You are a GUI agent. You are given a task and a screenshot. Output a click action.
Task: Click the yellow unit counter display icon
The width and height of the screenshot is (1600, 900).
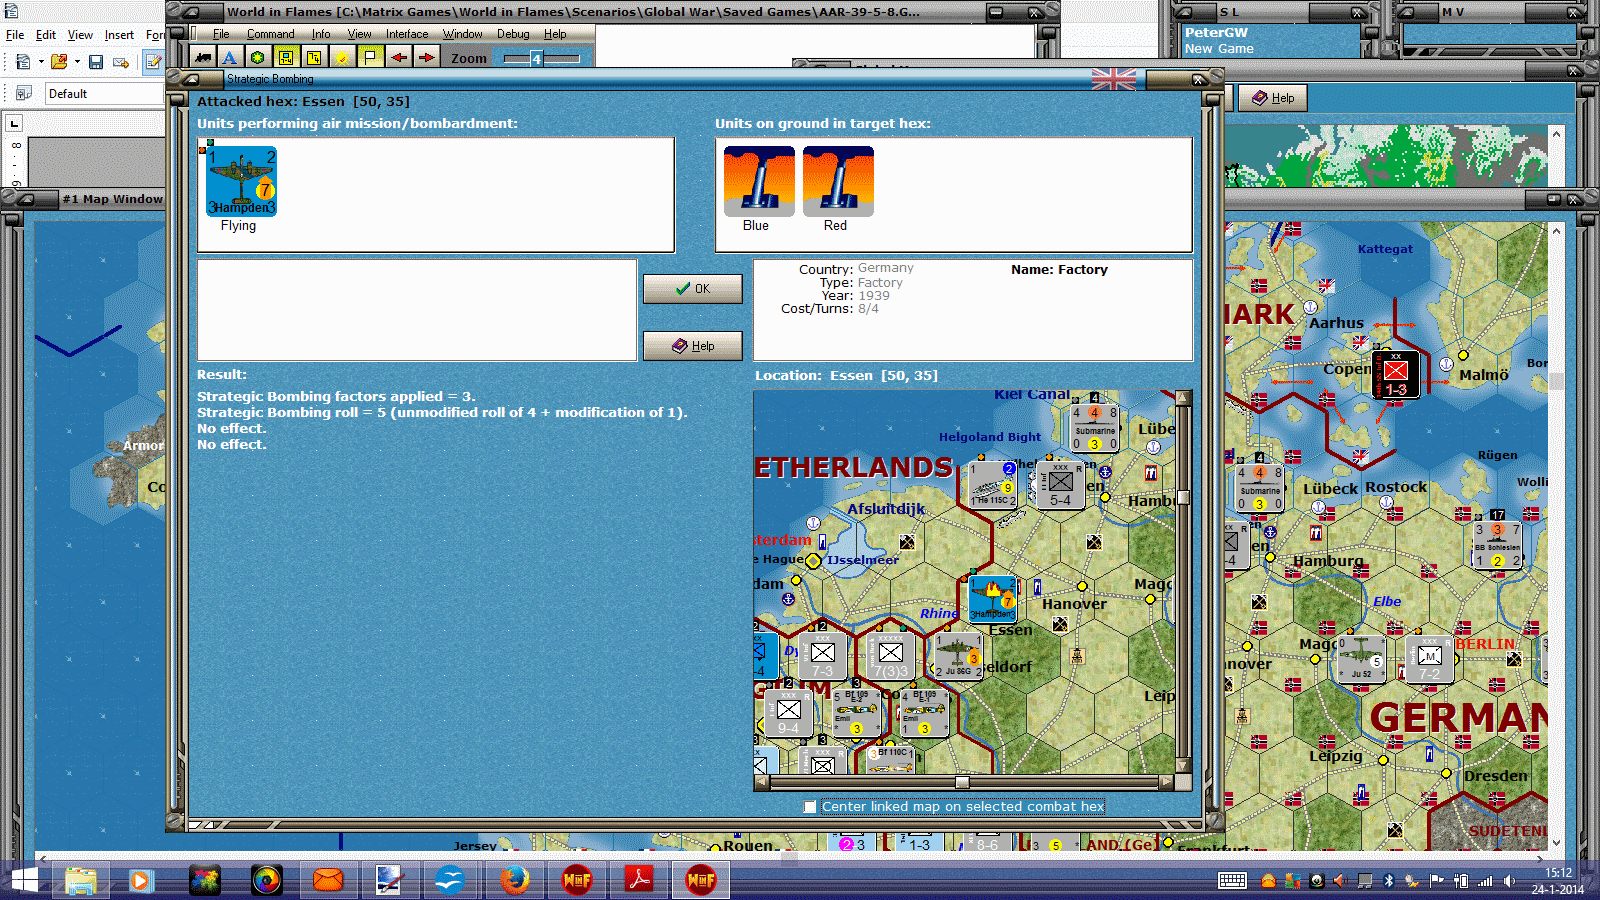(x=285, y=57)
